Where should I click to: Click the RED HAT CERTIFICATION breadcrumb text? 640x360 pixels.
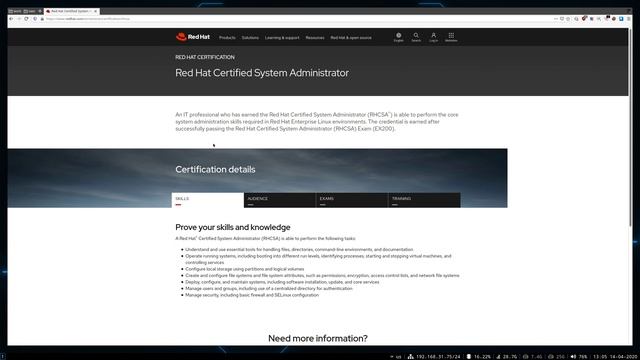point(205,57)
